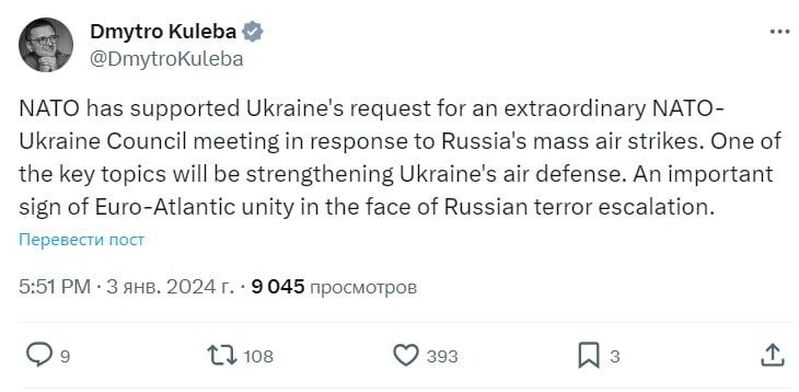Click "Перевести пост" translate link
Viewport: 799px width, 392px height.
(x=82, y=240)
